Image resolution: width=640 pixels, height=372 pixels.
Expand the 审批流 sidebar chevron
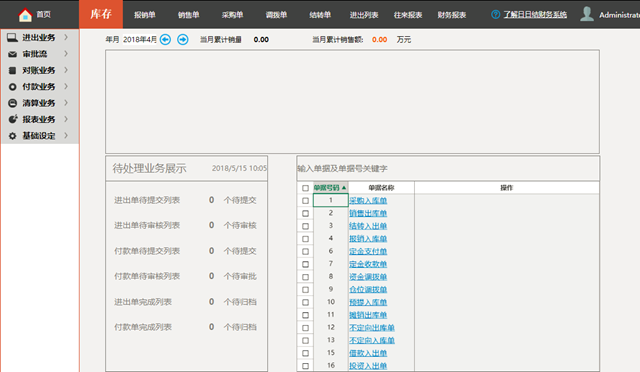[66, 53]
